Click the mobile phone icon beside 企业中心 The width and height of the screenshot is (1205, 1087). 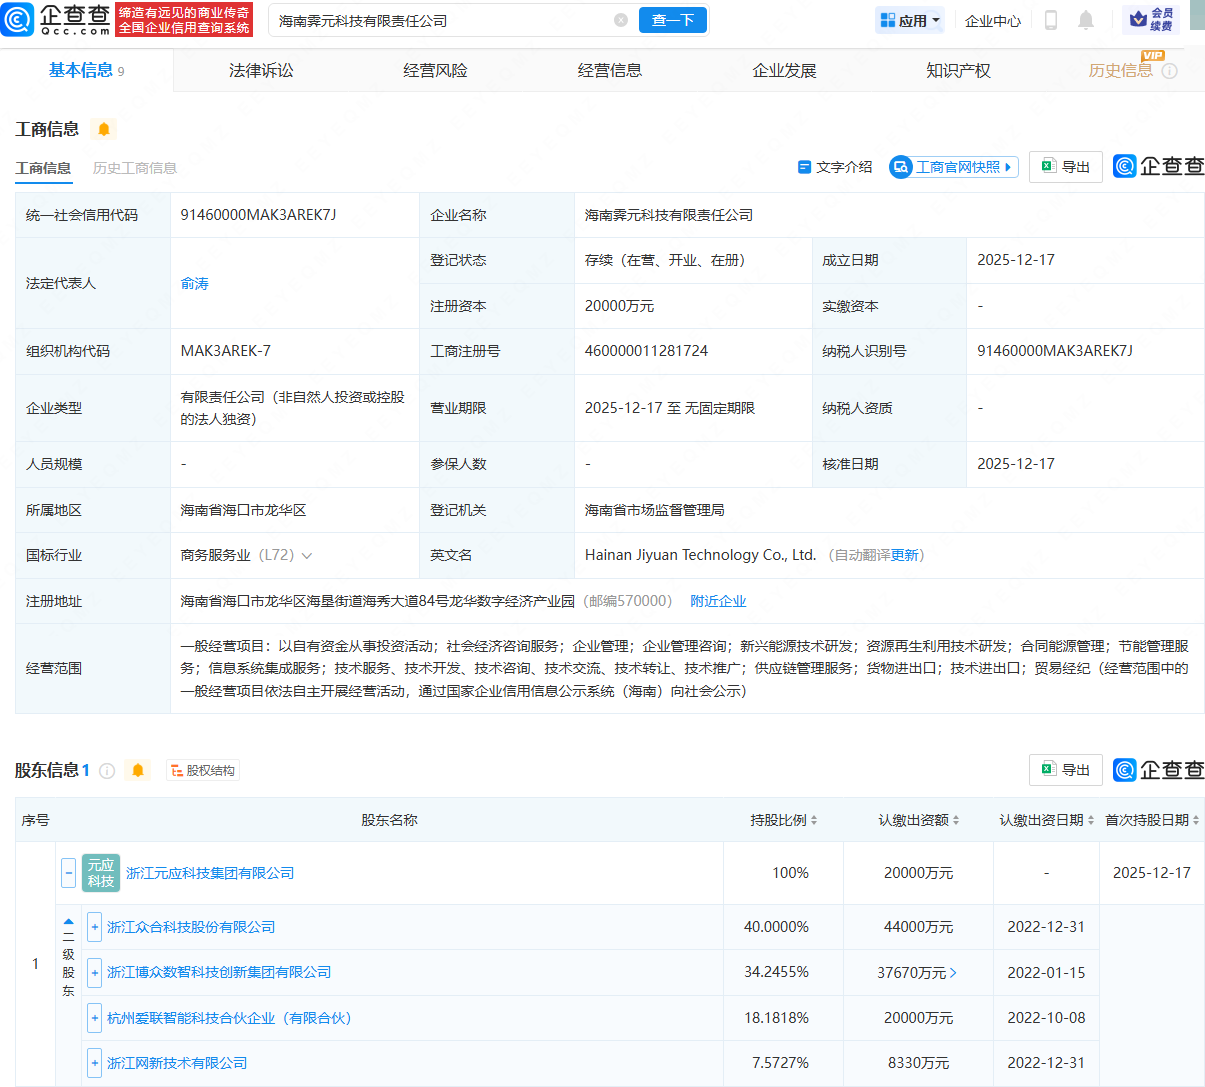(x=1050, y=20)
